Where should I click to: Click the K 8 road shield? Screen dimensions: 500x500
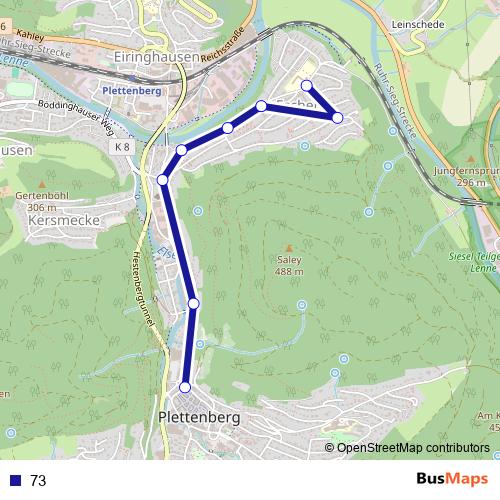[x=122, y=147]
